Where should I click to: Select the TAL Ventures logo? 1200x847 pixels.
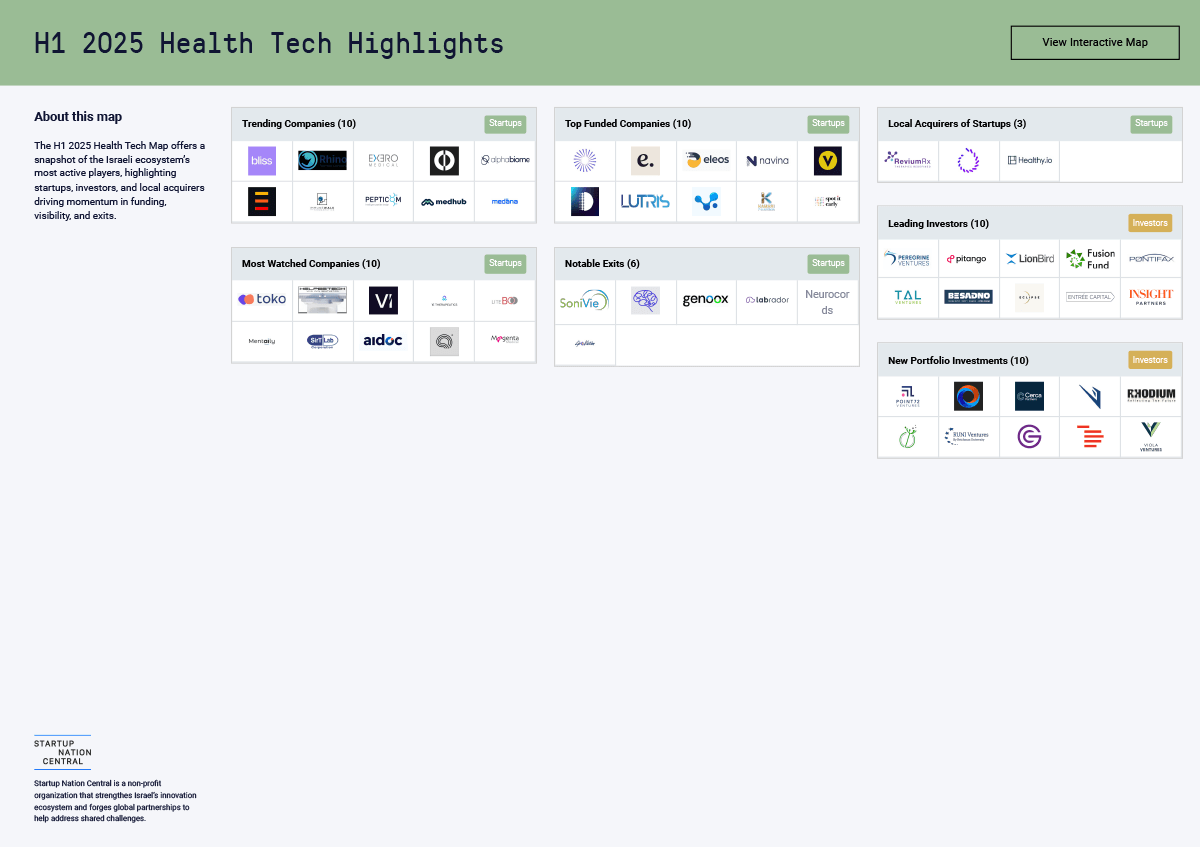tap(908, 297)
